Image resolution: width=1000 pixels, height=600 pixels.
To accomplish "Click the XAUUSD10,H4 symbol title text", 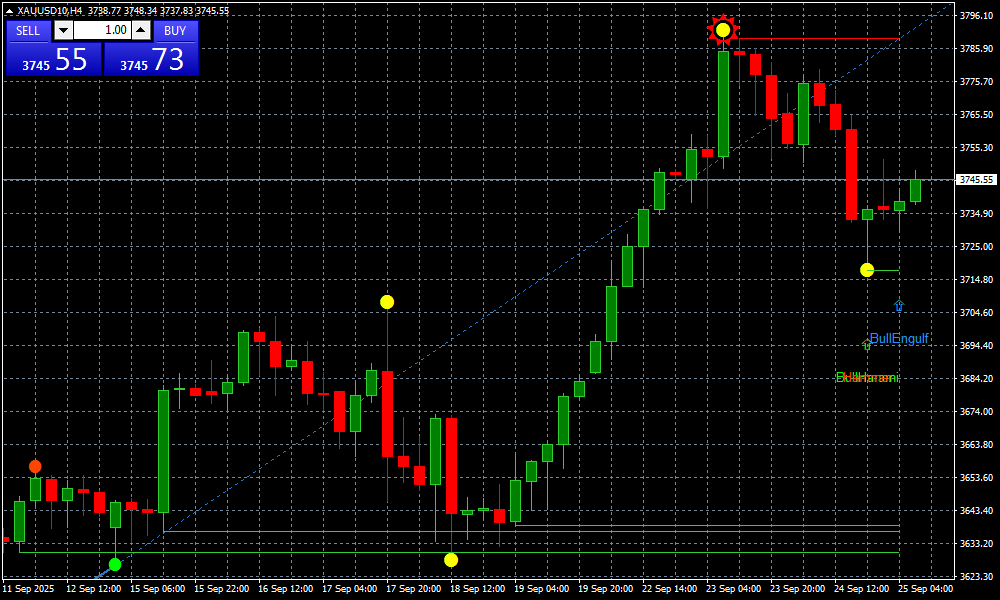I will [x=50, y=11].
